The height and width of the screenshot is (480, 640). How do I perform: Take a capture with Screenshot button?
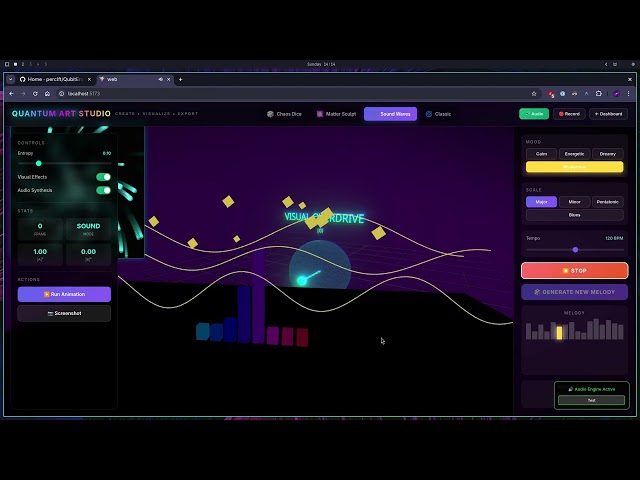point(64,313)
